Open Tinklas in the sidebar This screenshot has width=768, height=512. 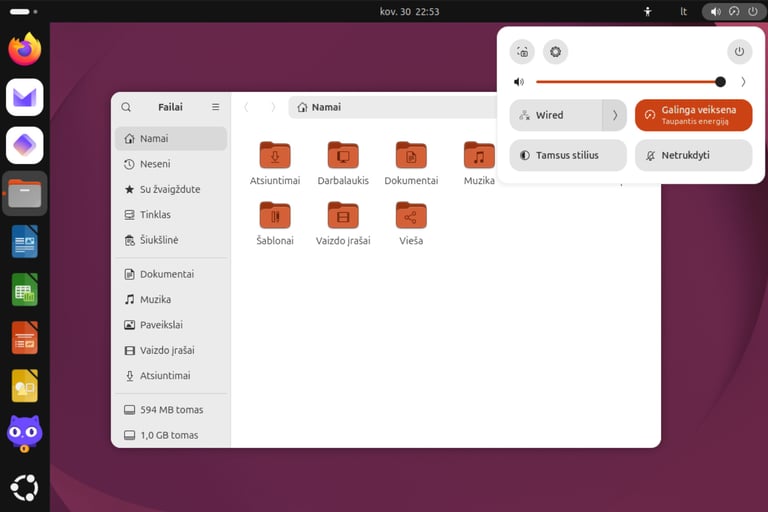click(x=171, y=215)
